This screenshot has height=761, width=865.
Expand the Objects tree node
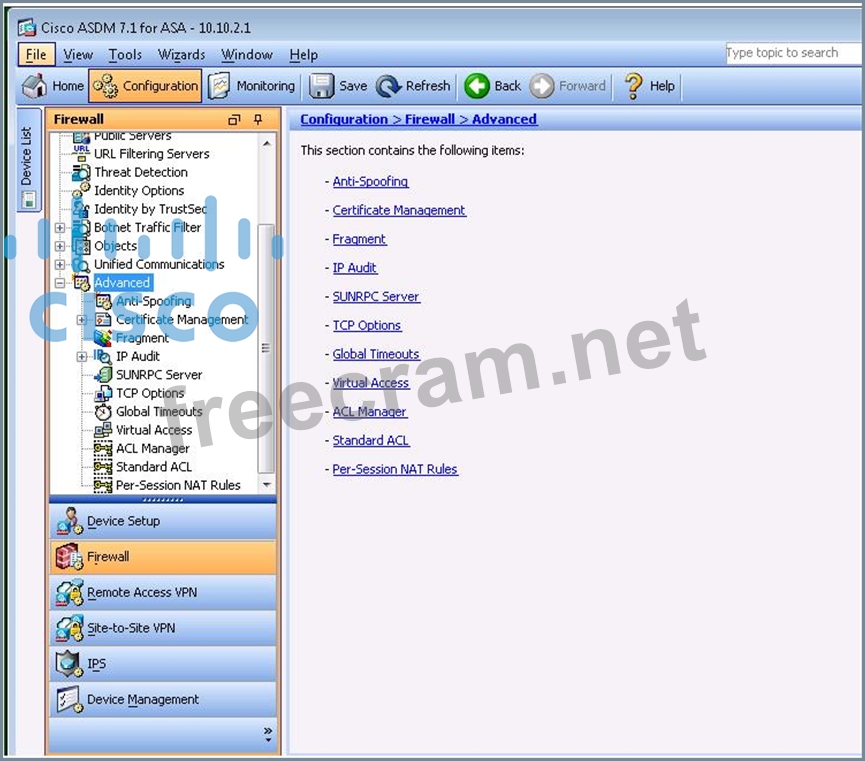(60, 246)
